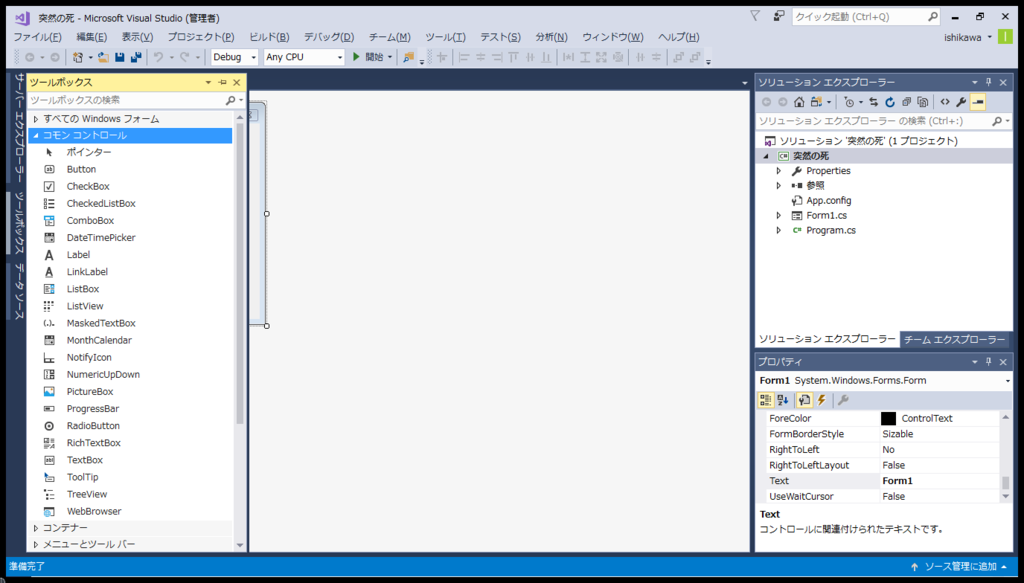The width and height of the screenshot is (1024, 583).
Task: Toggle Preview Selected Items button in Solution Explorer
Action: click(978, 102)
